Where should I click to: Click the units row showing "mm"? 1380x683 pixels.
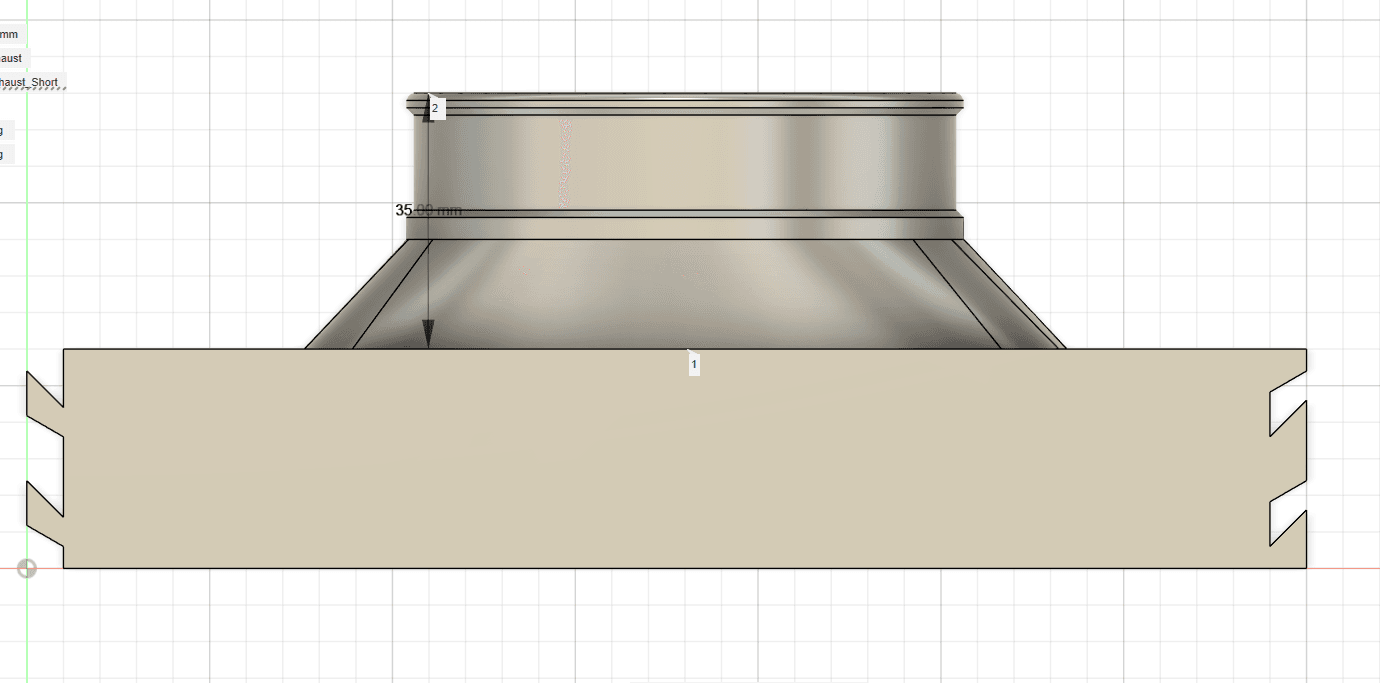(12, 34)
